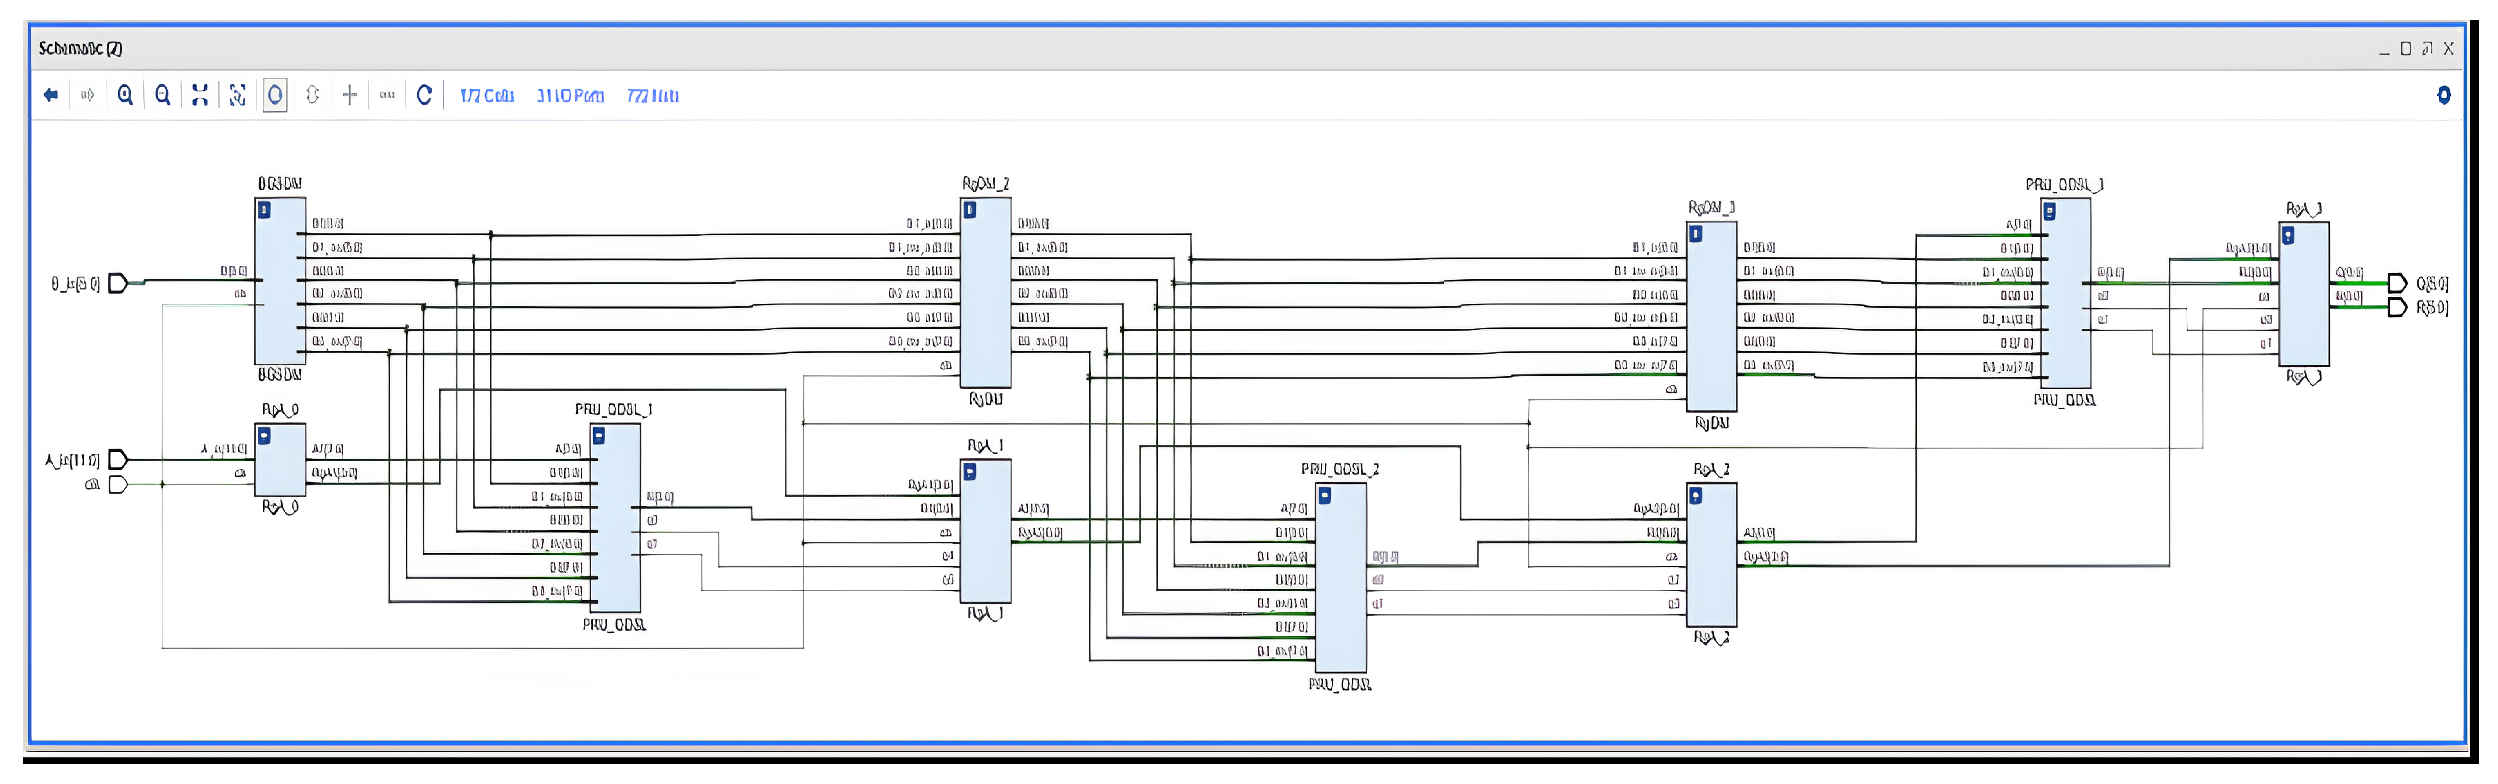Click the Select Area icon

click(237, 95)
